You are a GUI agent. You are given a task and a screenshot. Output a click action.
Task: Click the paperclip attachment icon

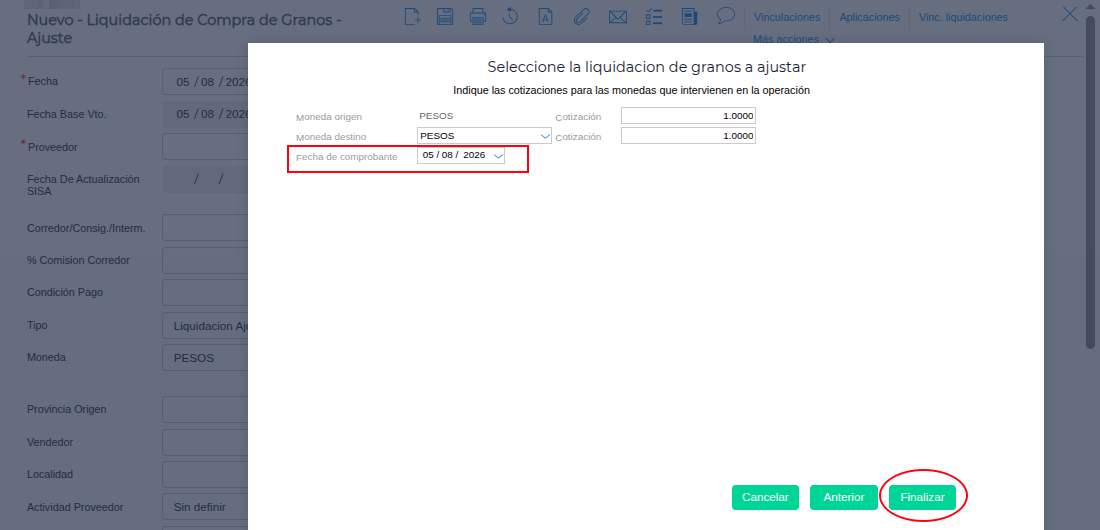(x=581, y=16)
